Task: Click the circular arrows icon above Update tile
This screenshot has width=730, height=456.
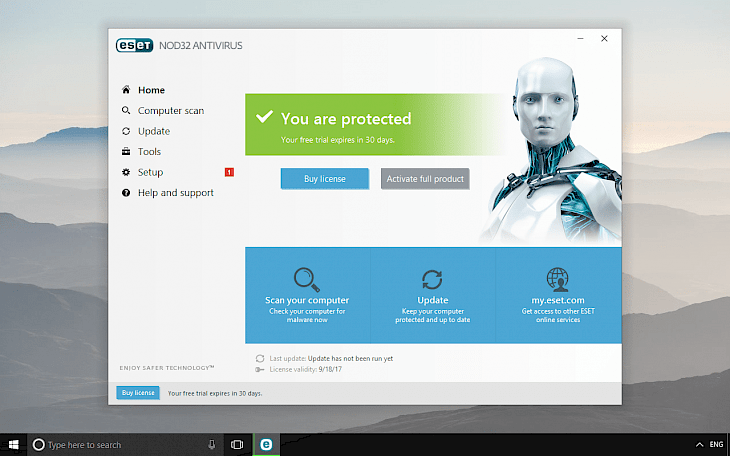Action: coord(432,279)
